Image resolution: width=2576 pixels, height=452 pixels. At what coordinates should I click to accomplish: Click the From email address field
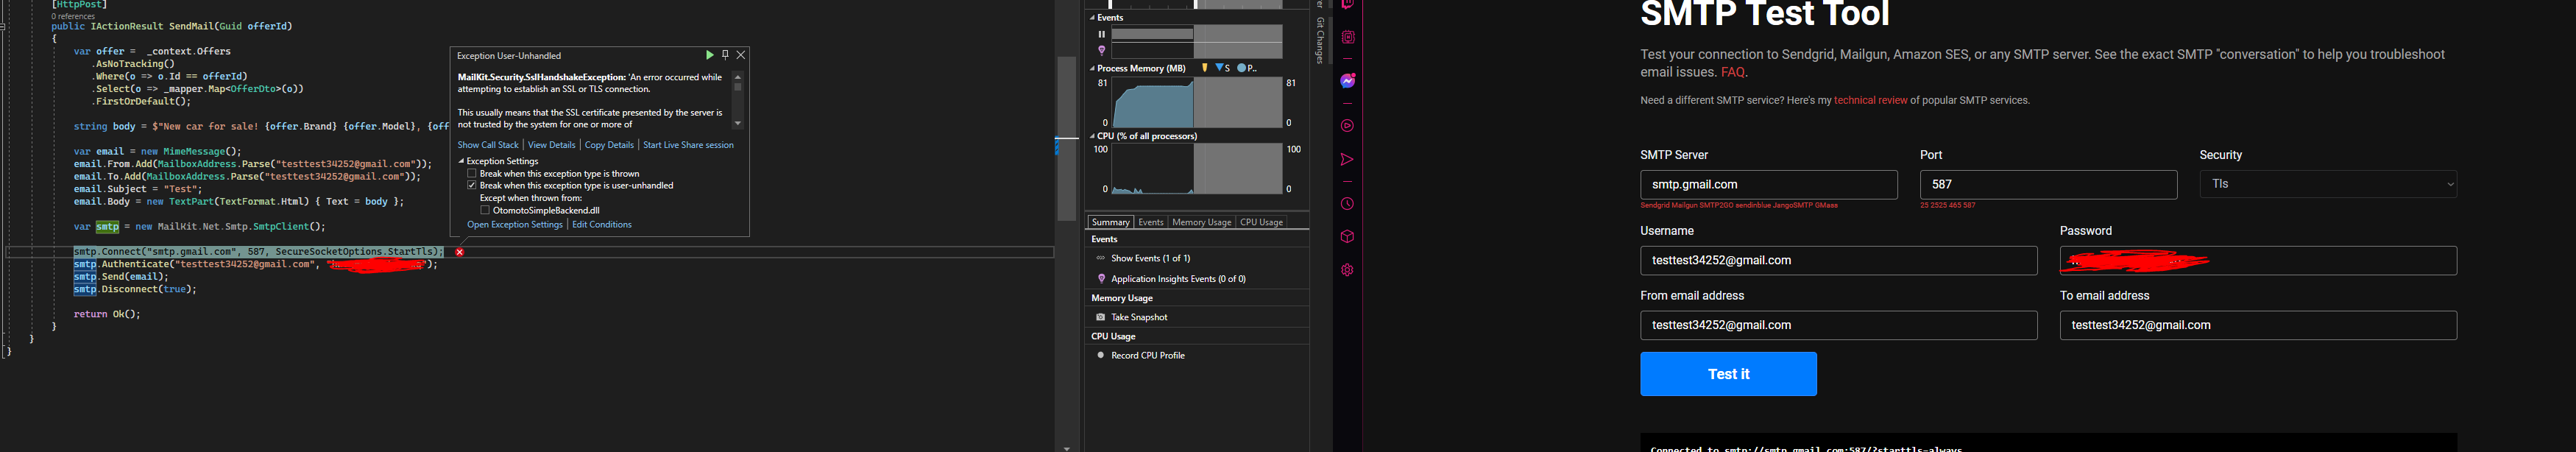[x=1838, y=325]
